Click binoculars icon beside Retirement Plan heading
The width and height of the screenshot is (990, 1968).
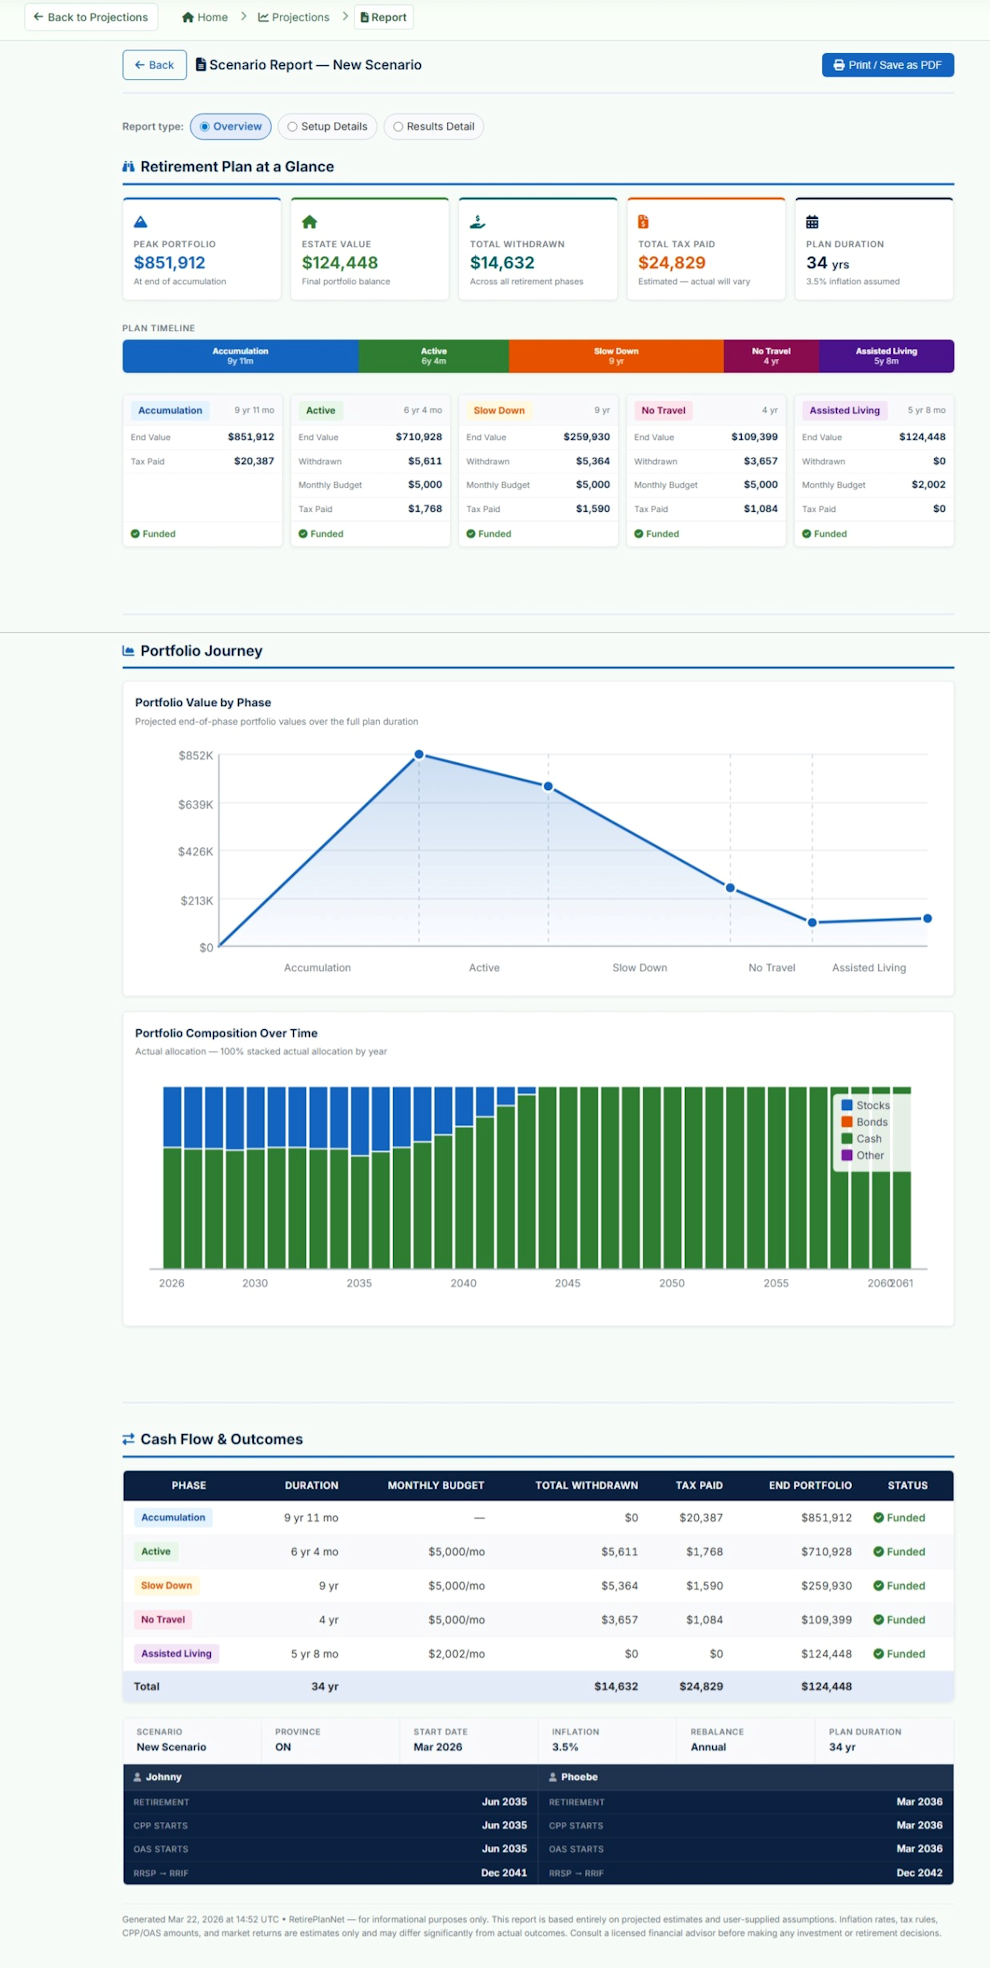click(128, 167)
